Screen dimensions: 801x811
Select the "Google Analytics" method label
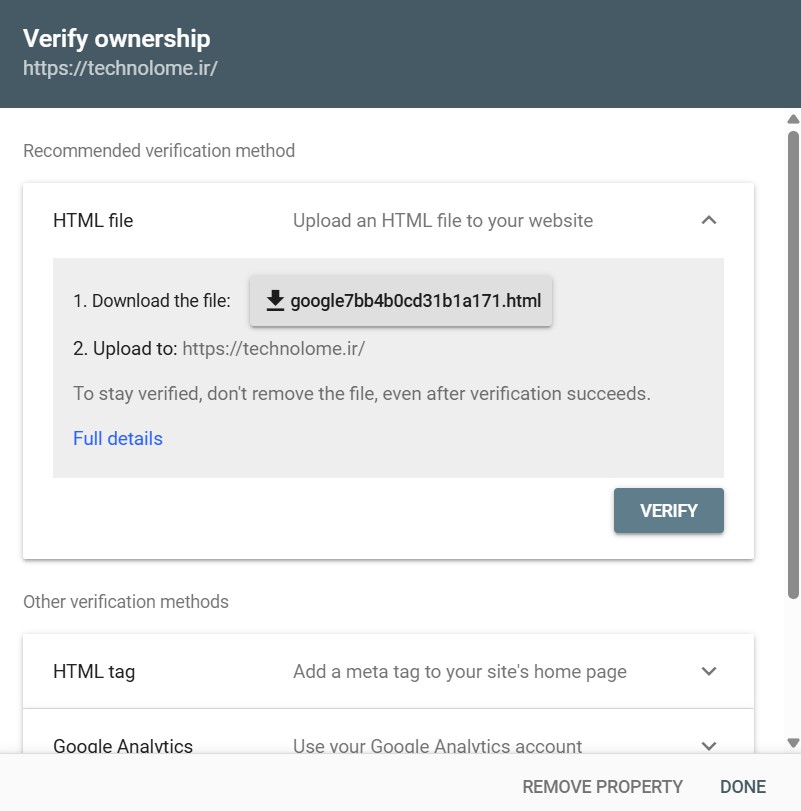coord(123,746)
